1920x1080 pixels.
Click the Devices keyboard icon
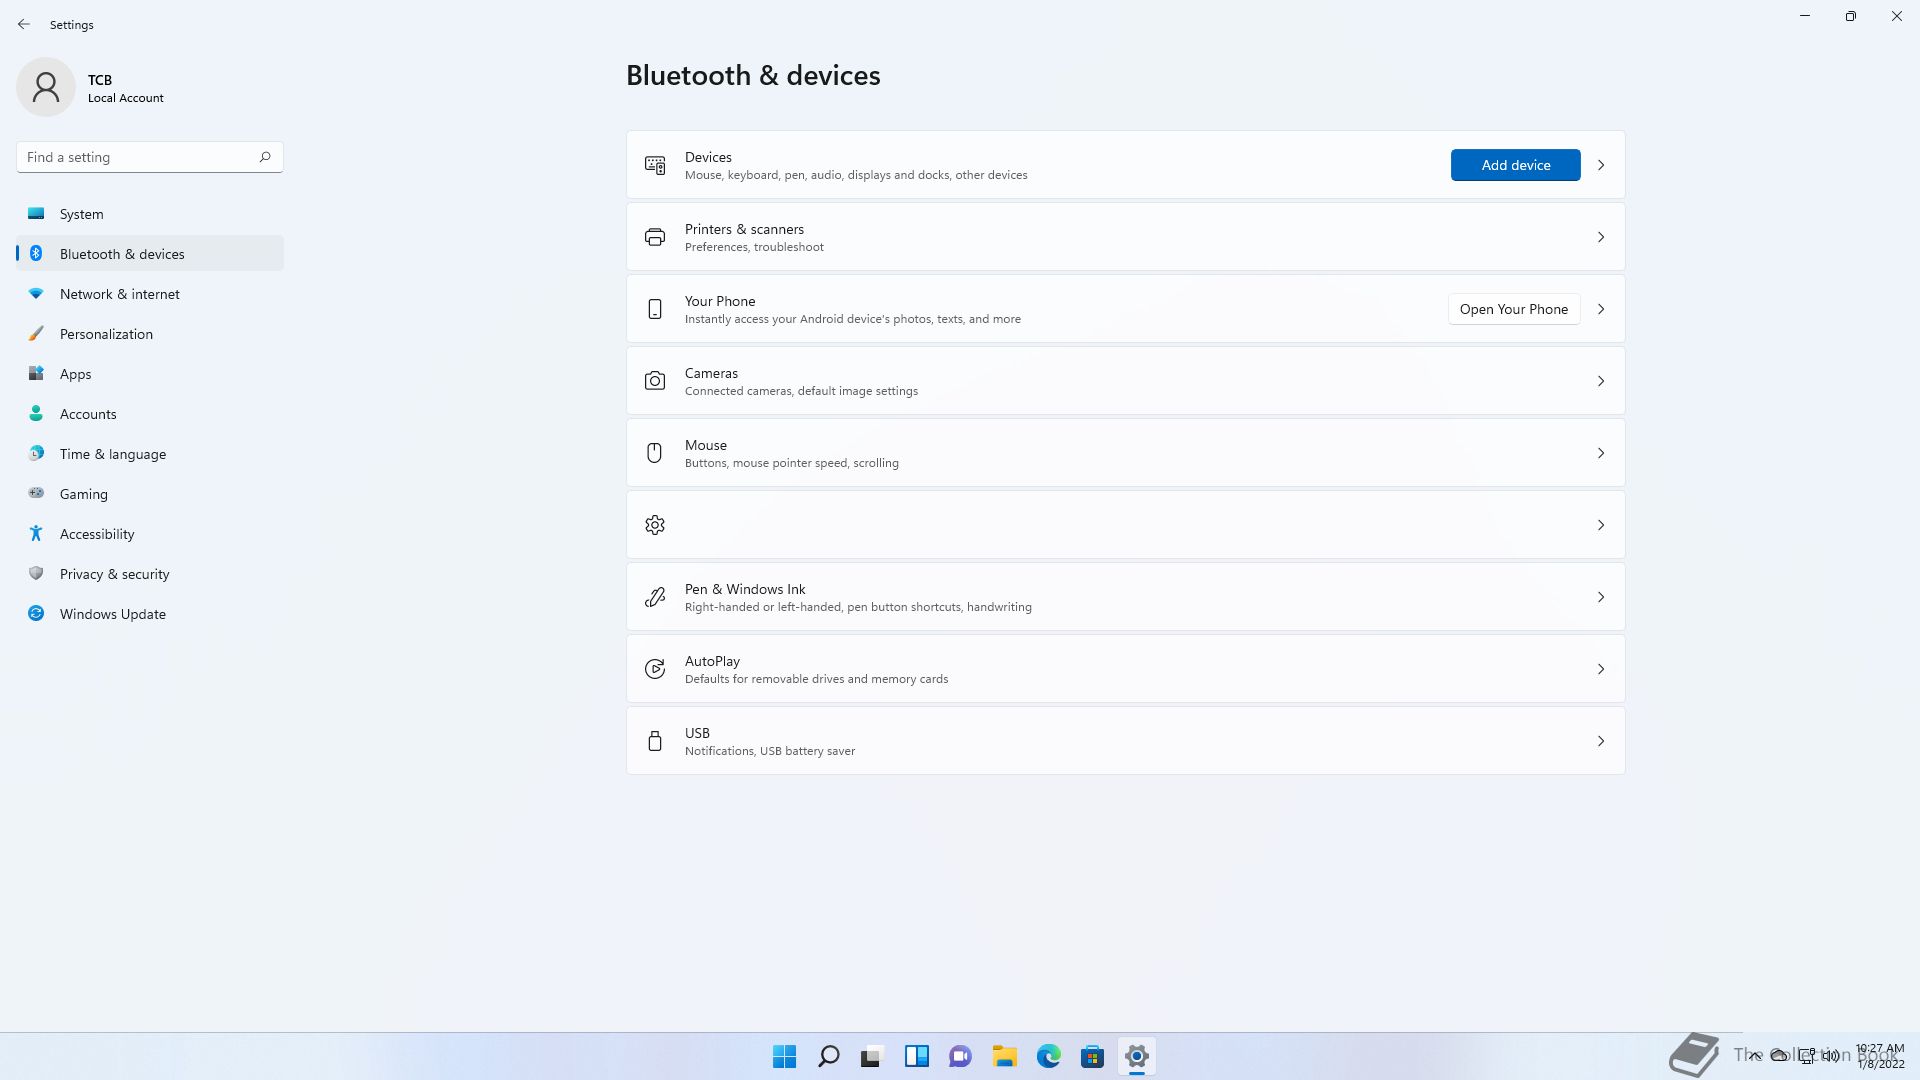point(655,165)
